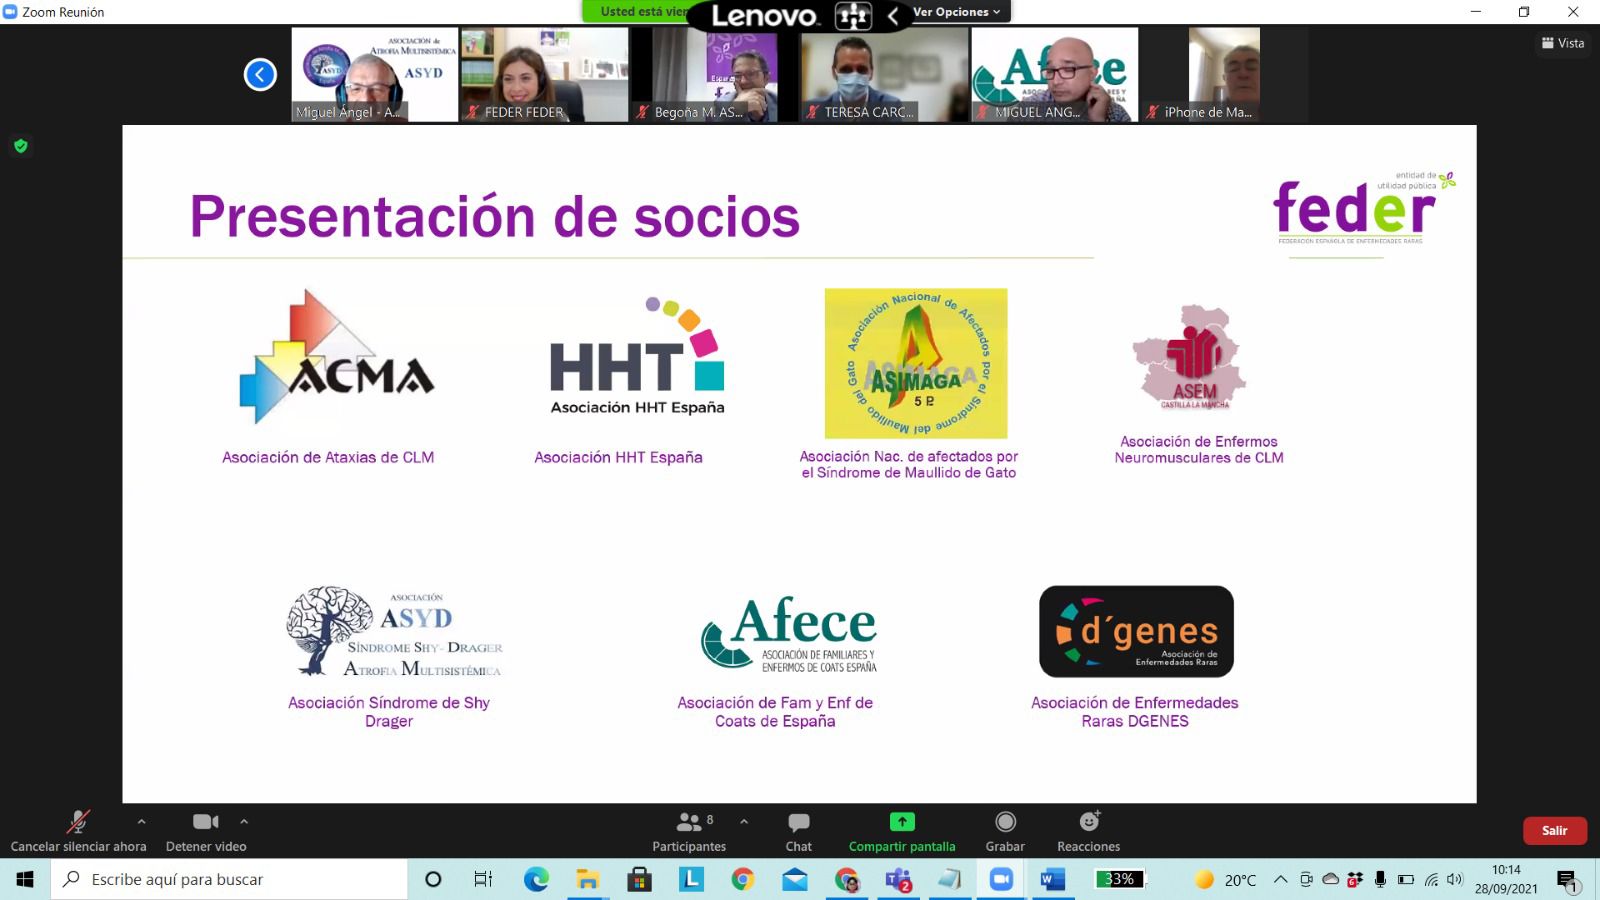Toggle camera with Detener video
1600x900 pixels.
pyautogui.click(x=205, y=831)
